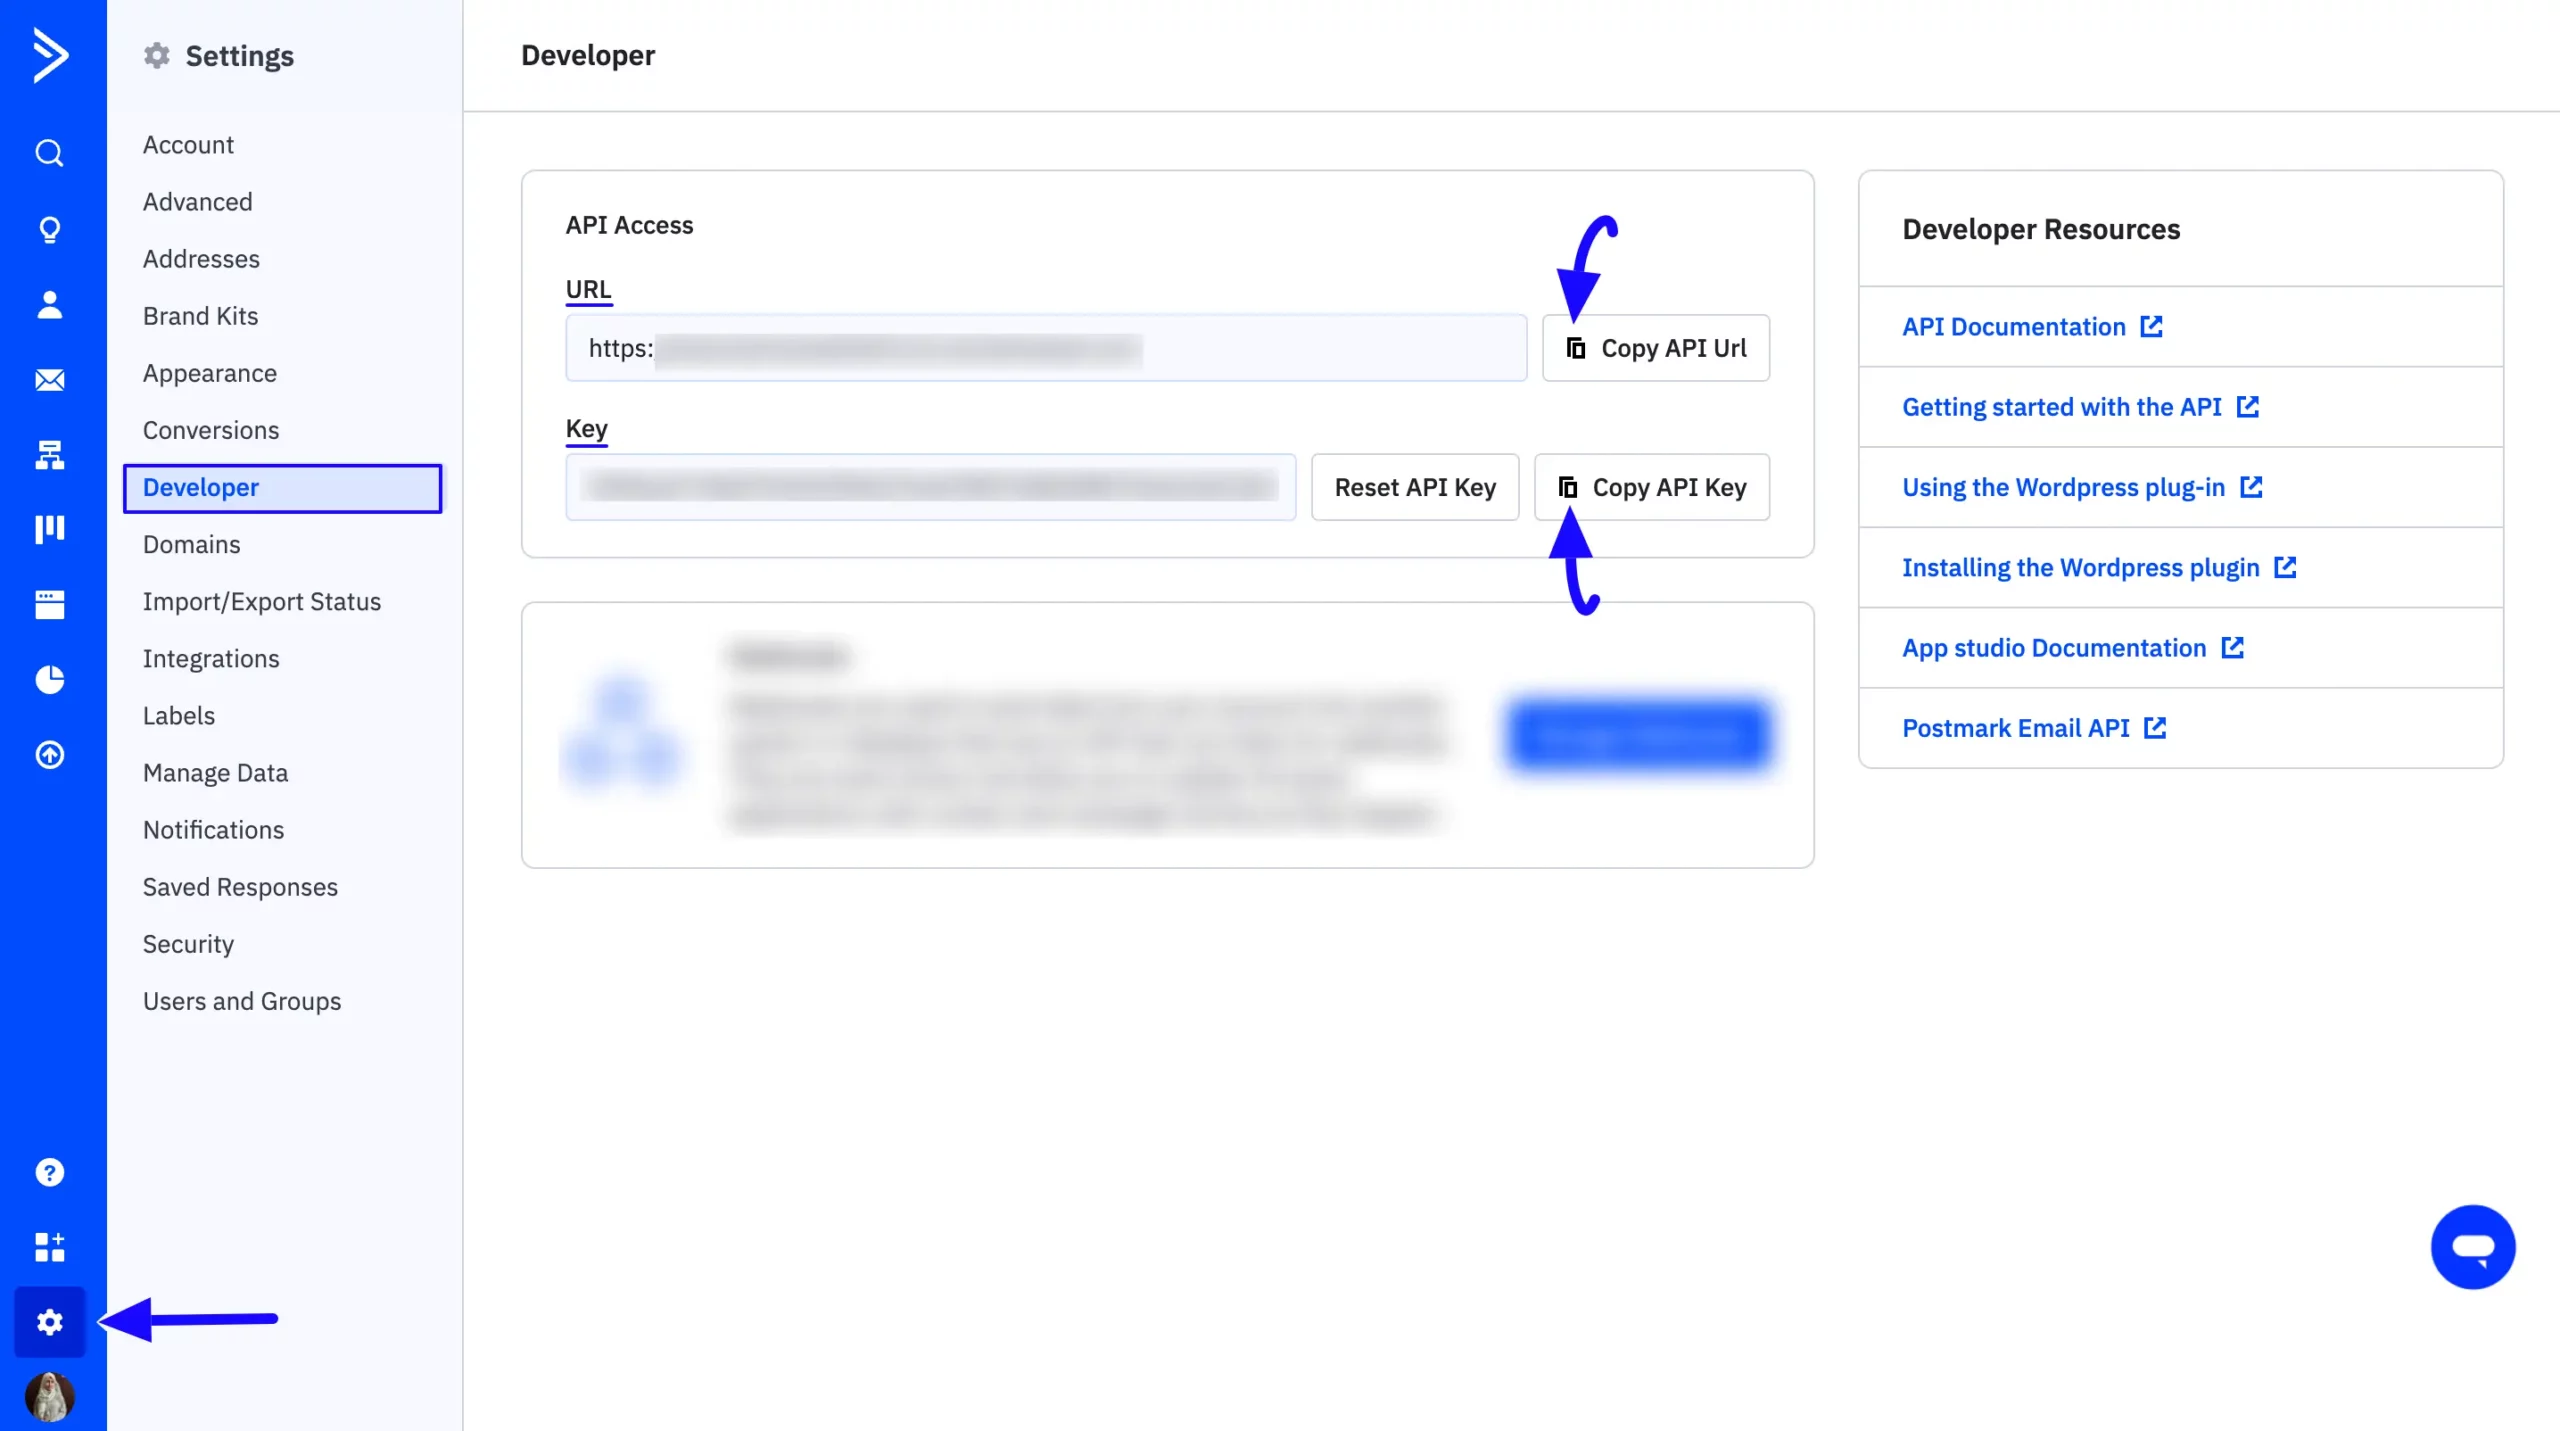Open the Apps grid plus icon
The width and height of the screenshot is (2560, 1431).
click(x=50, y=1247)
